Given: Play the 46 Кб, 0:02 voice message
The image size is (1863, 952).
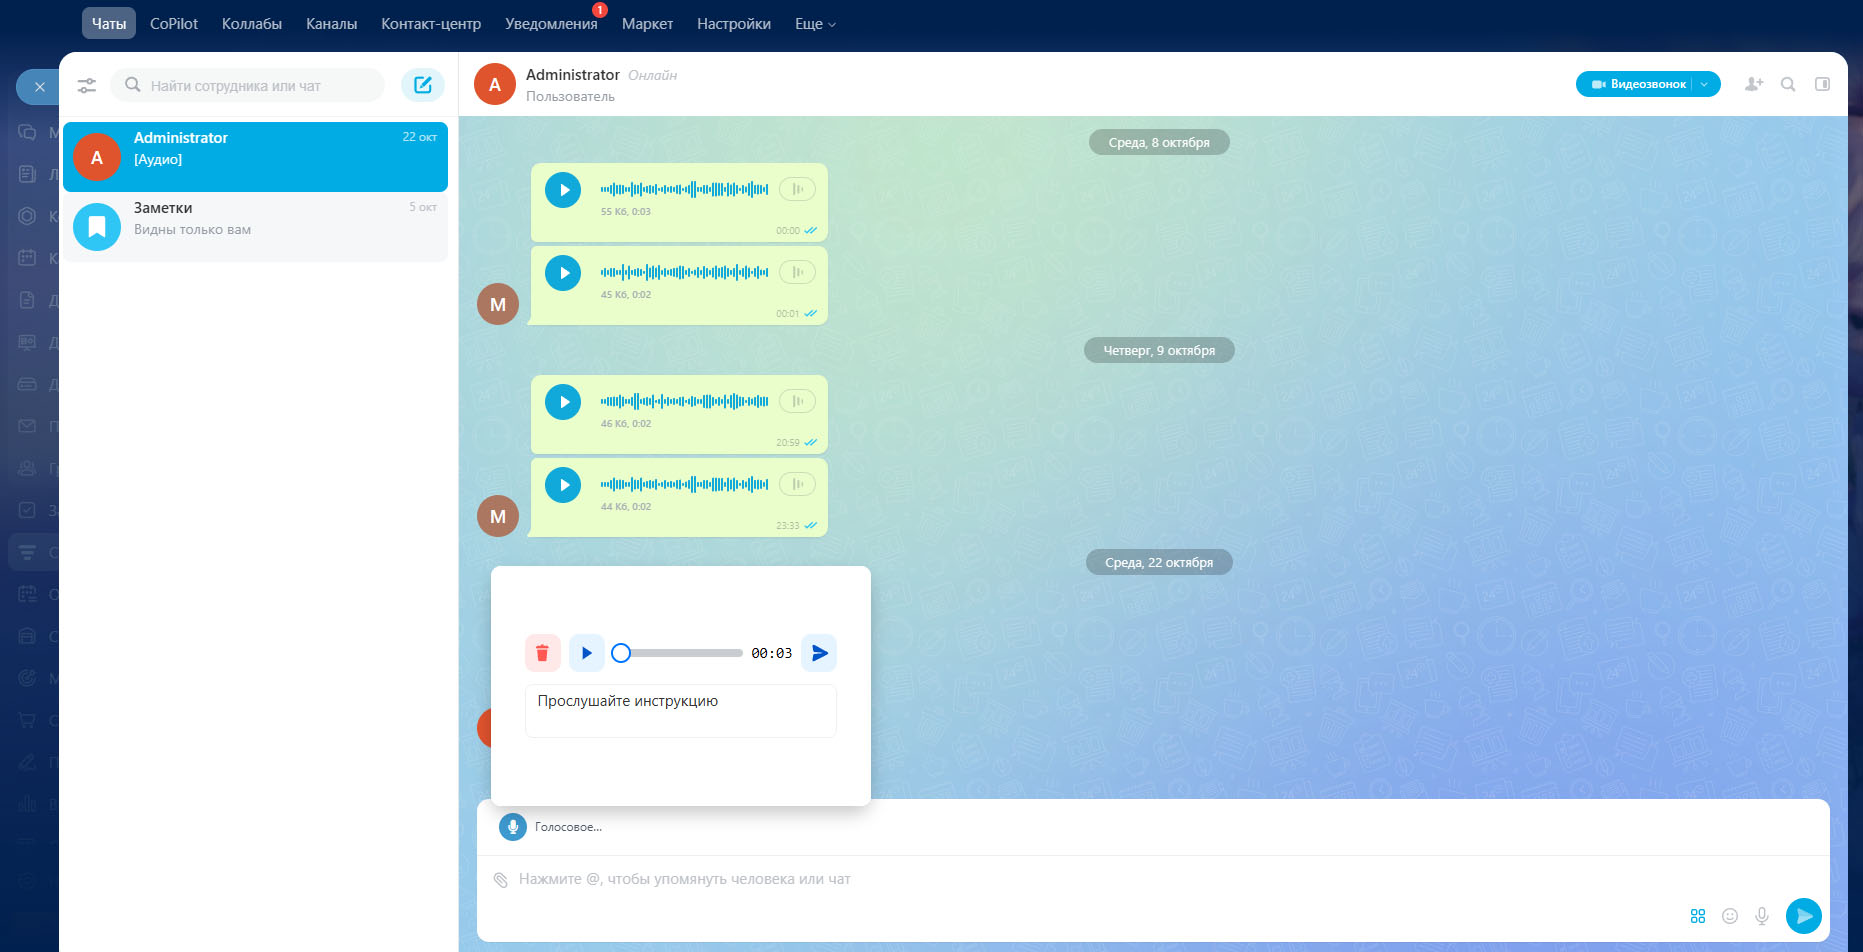Looking at the screenshot, I should tap(563, 402).
